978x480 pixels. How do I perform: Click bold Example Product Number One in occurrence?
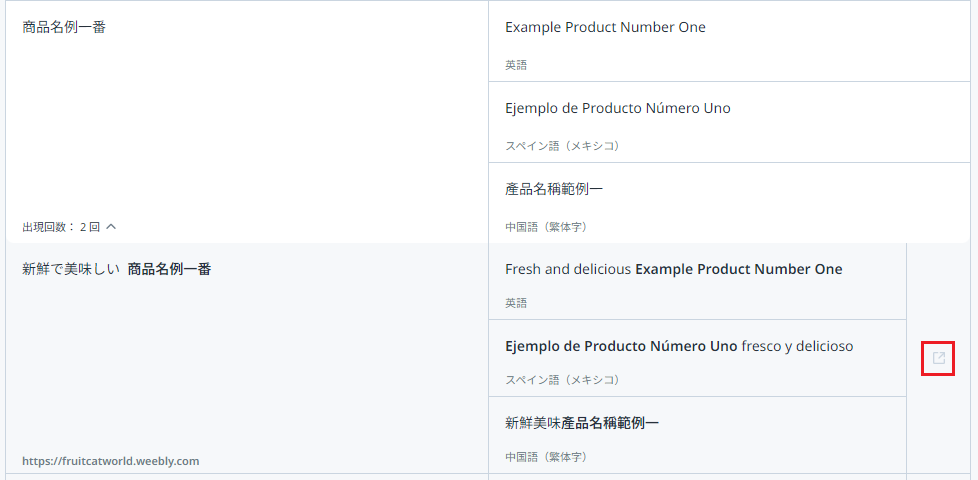coord(738,269)
